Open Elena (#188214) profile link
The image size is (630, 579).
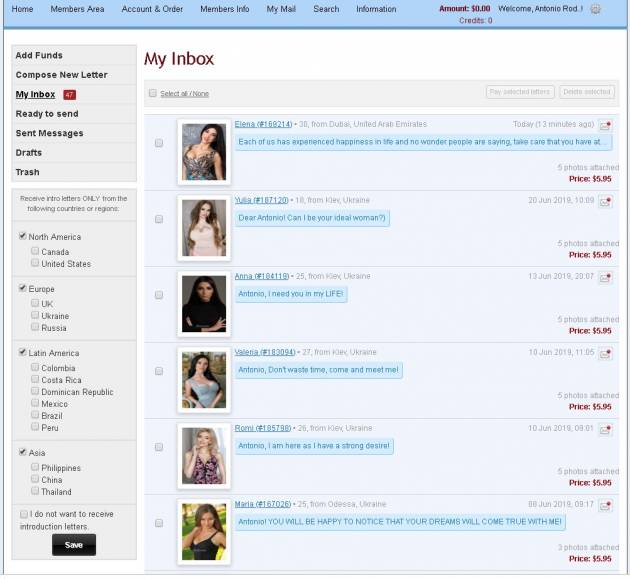click(263, 124)
